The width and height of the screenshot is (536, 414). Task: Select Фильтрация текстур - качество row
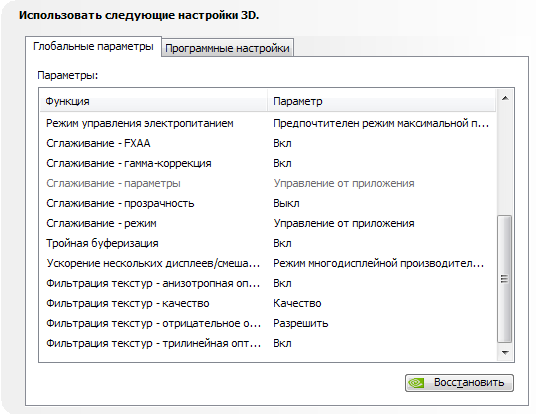pos(268,303)
